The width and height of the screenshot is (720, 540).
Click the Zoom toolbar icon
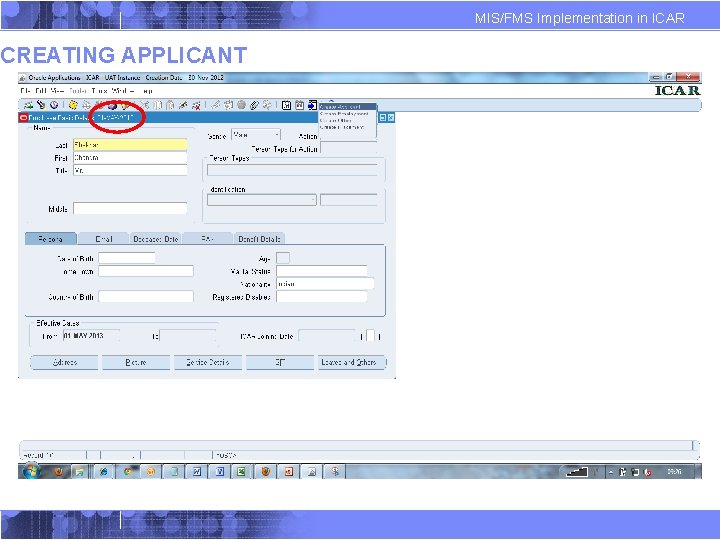point(228,105)
